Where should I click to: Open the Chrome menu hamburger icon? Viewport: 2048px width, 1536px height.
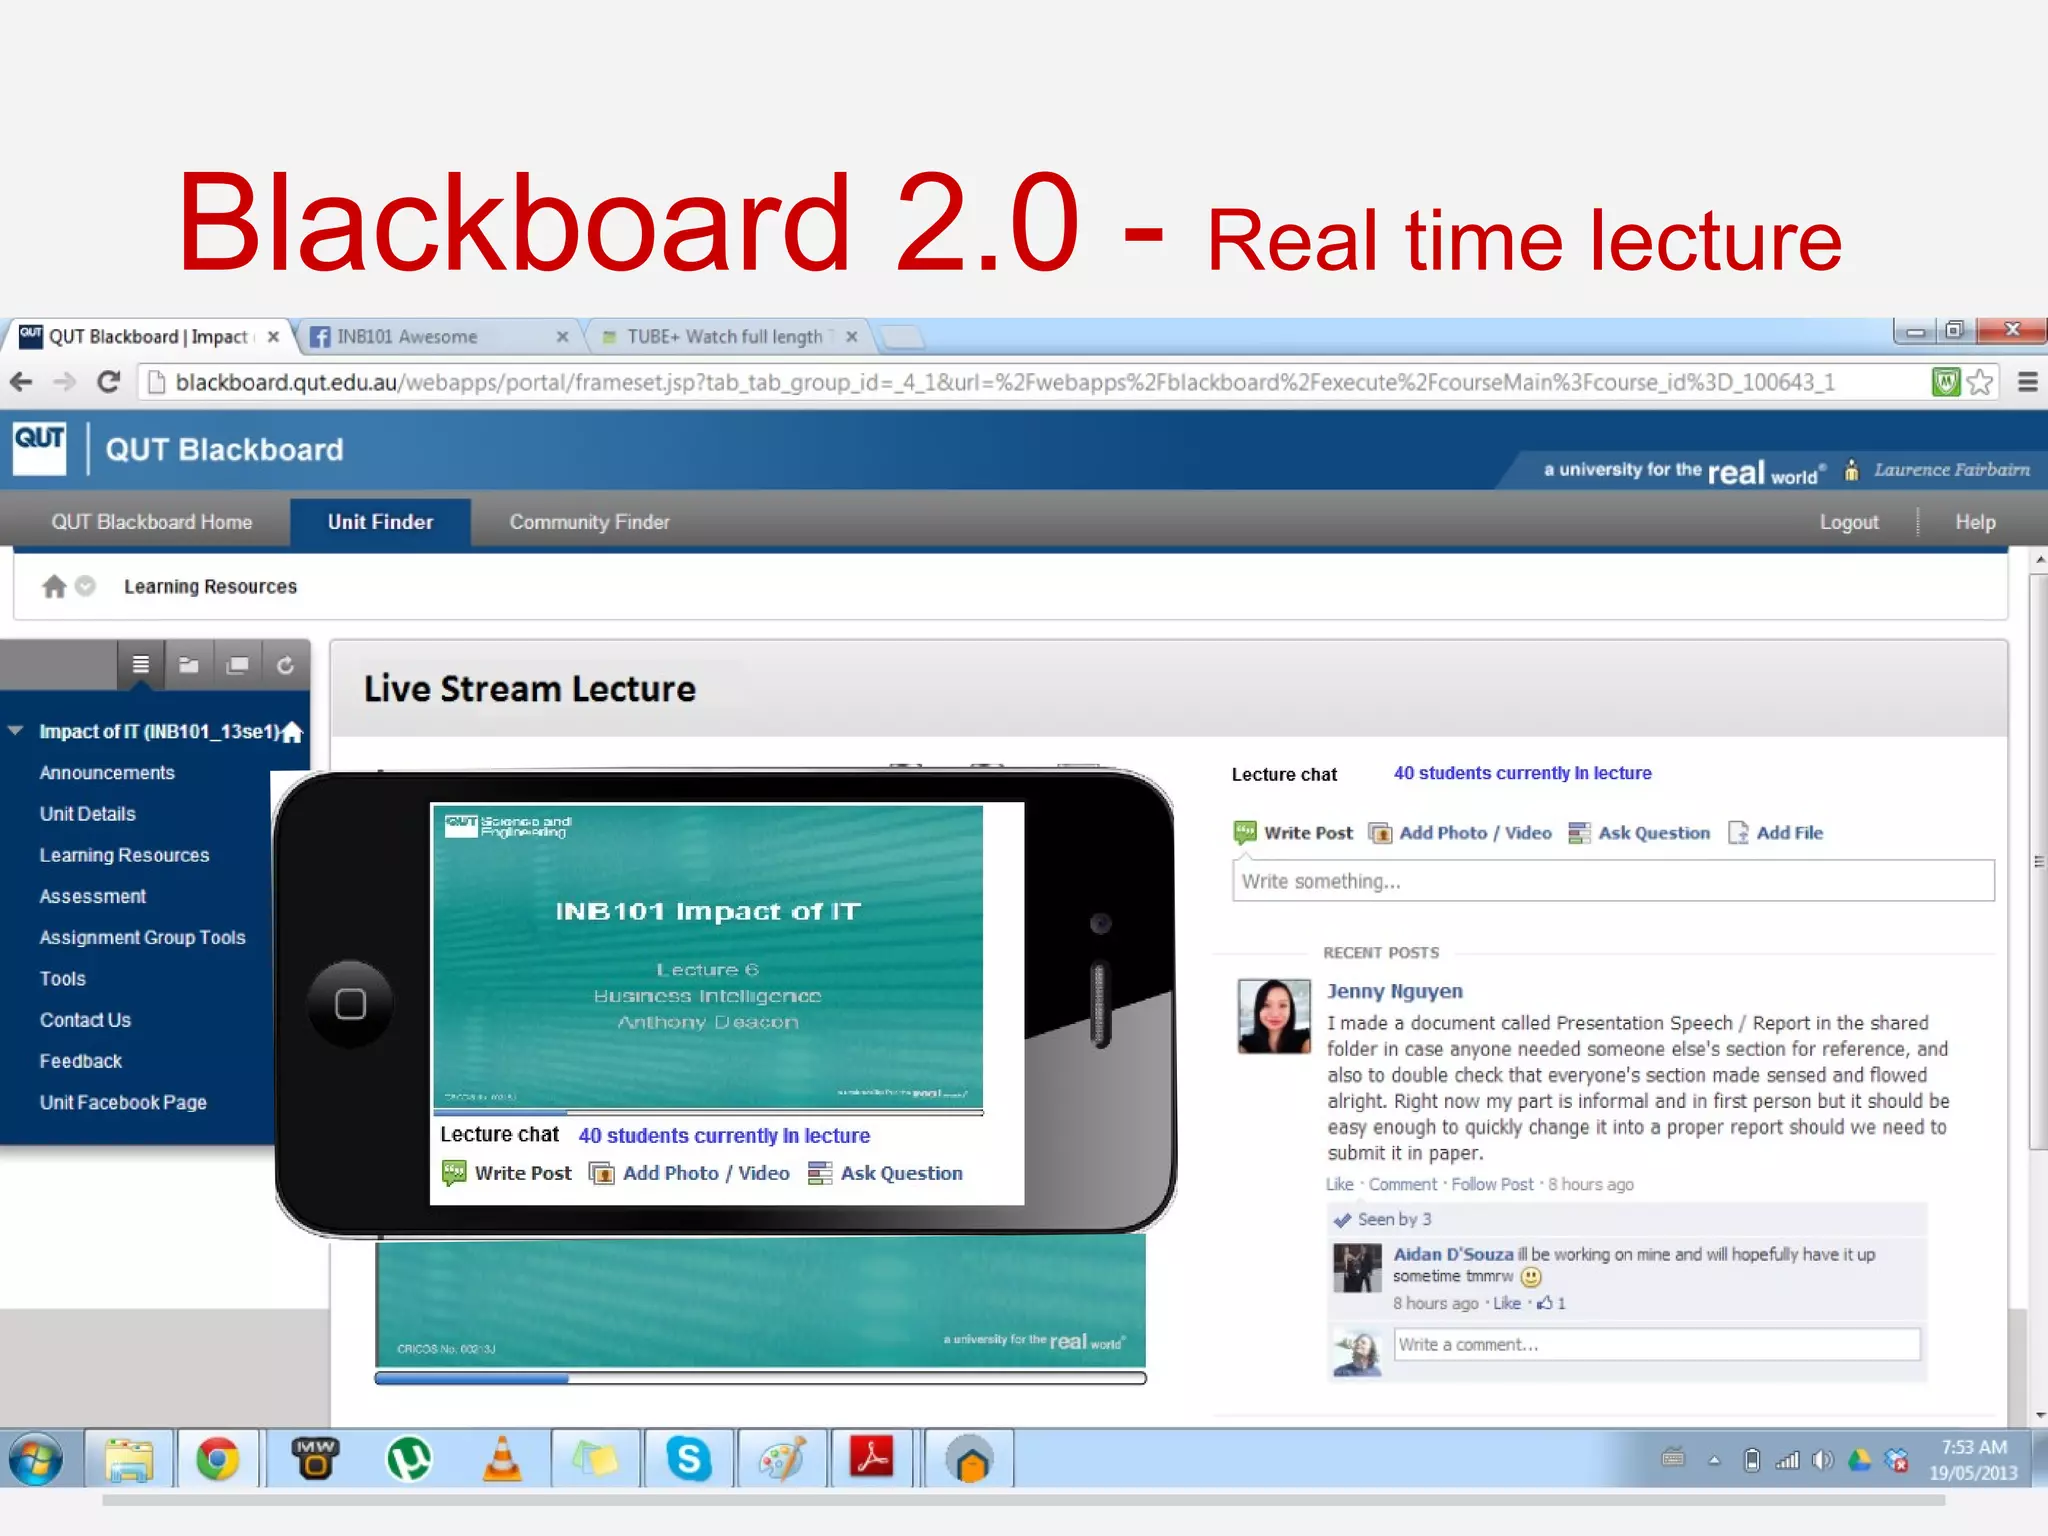click(x=2027, y=381)
